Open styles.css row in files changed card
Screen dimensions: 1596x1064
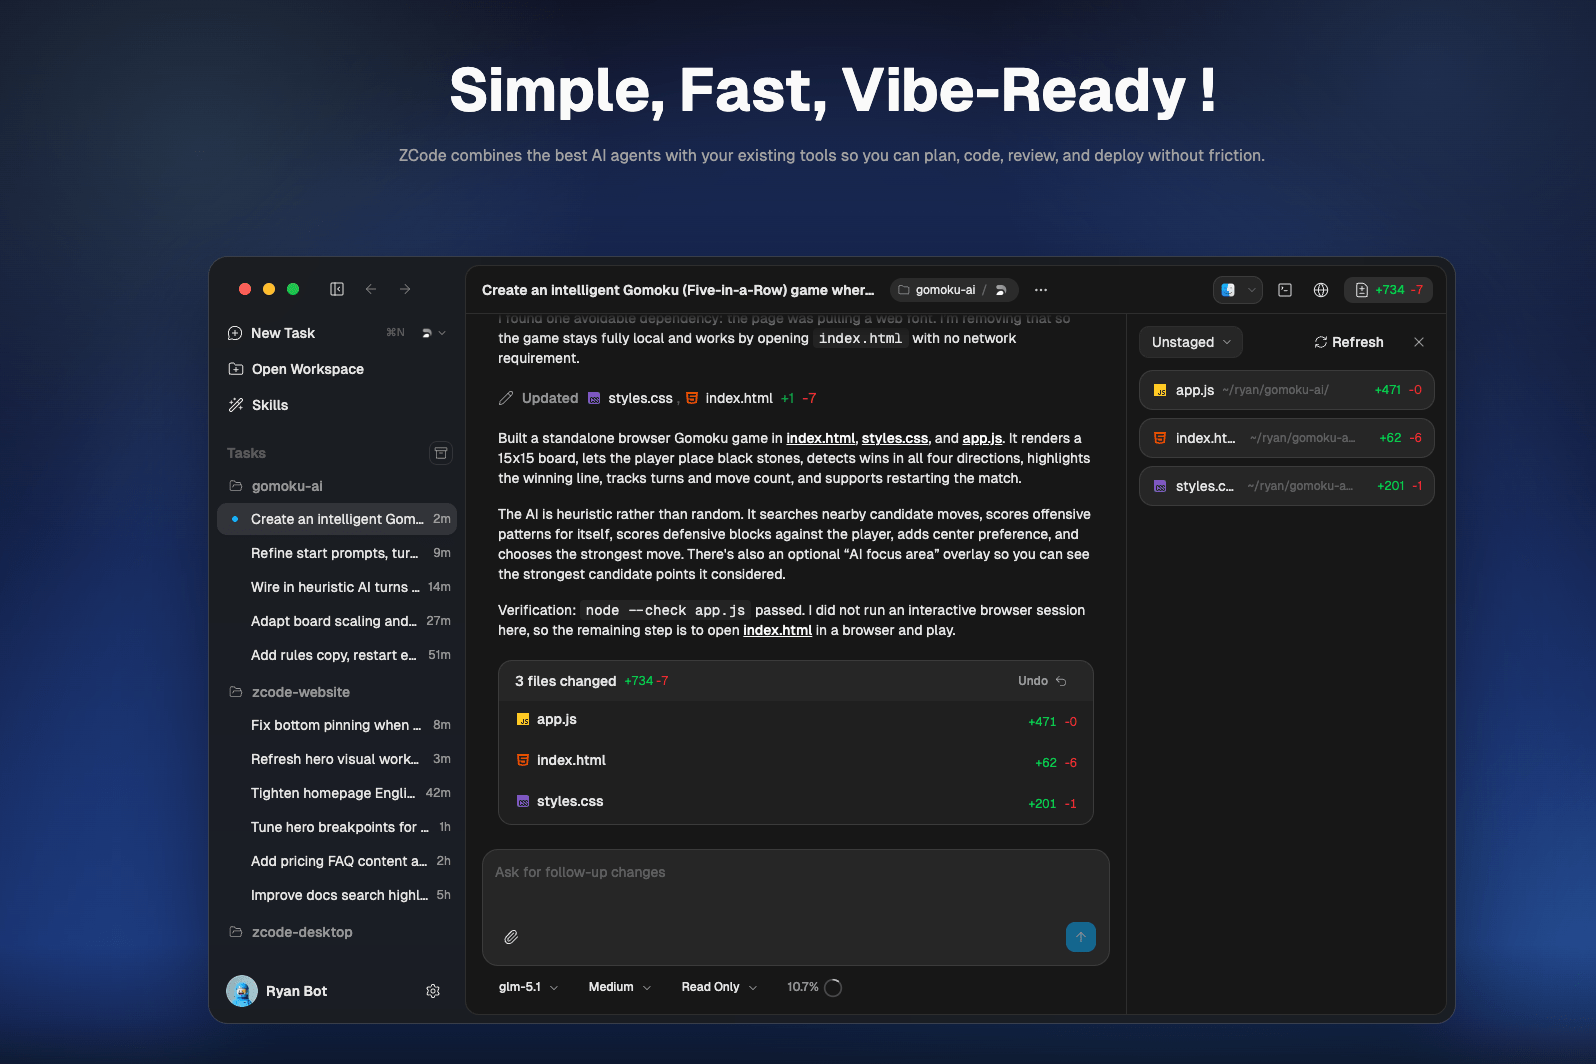796,802
